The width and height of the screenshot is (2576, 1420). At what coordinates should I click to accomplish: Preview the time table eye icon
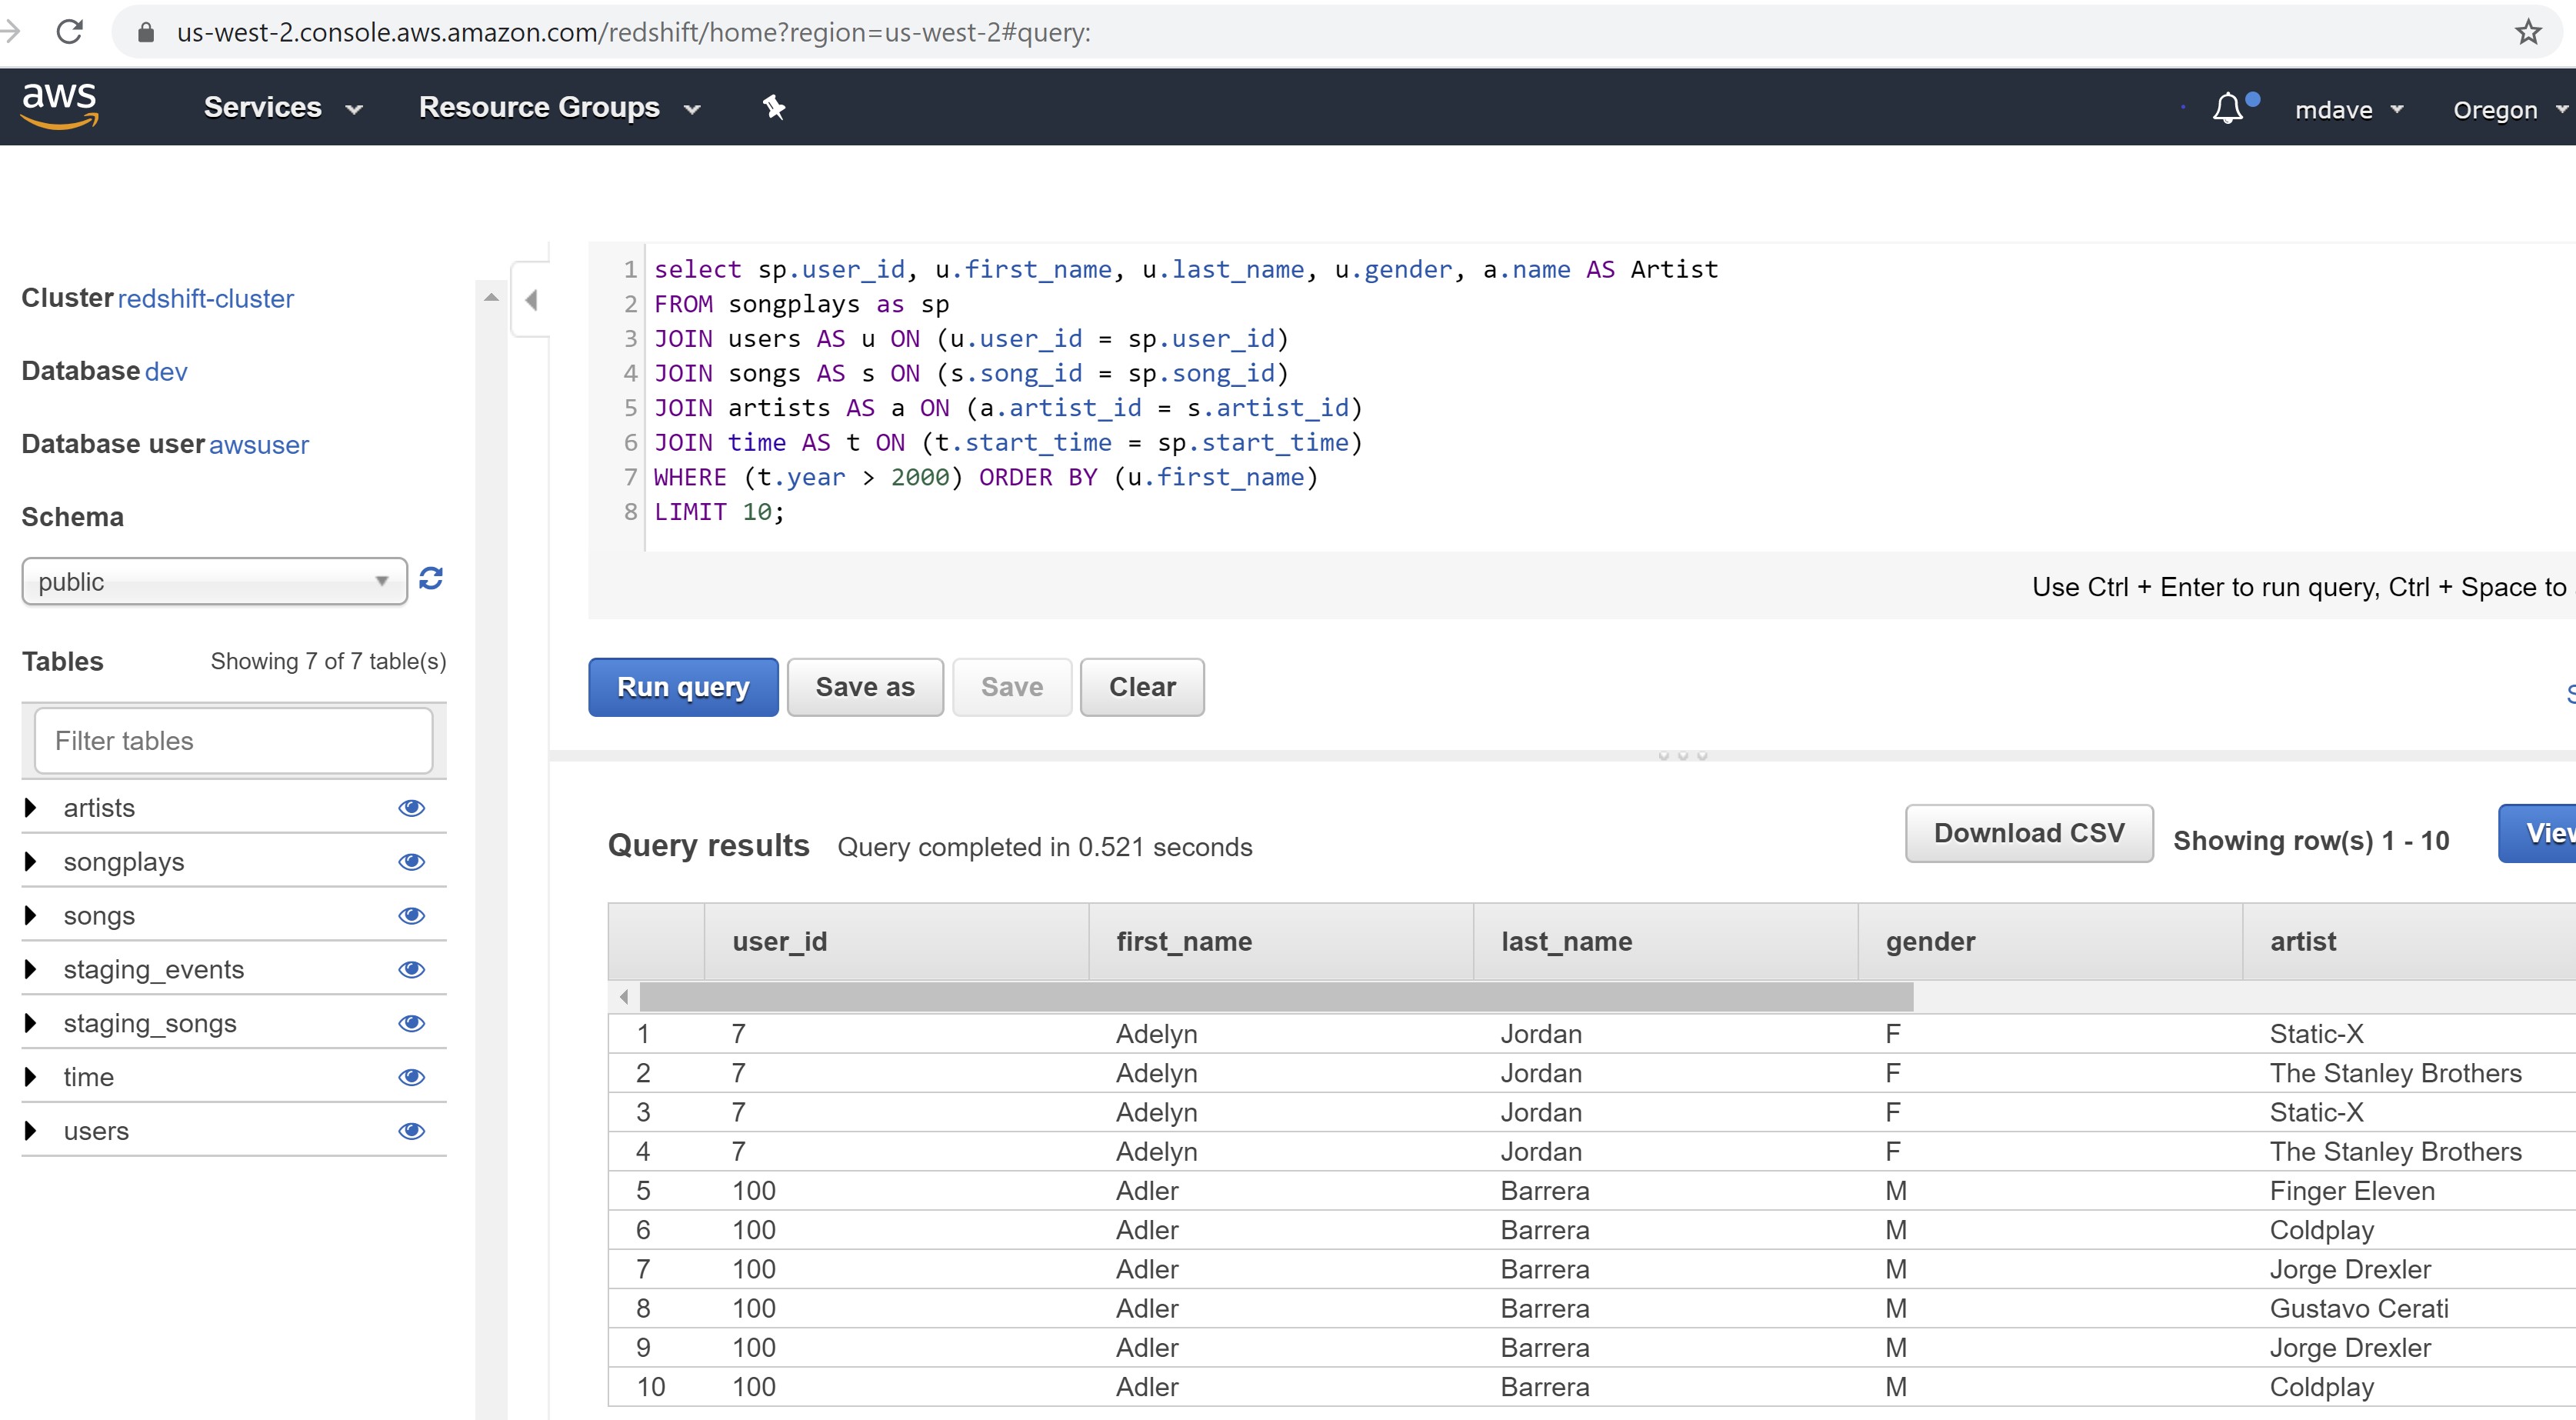click(412, 1077)
